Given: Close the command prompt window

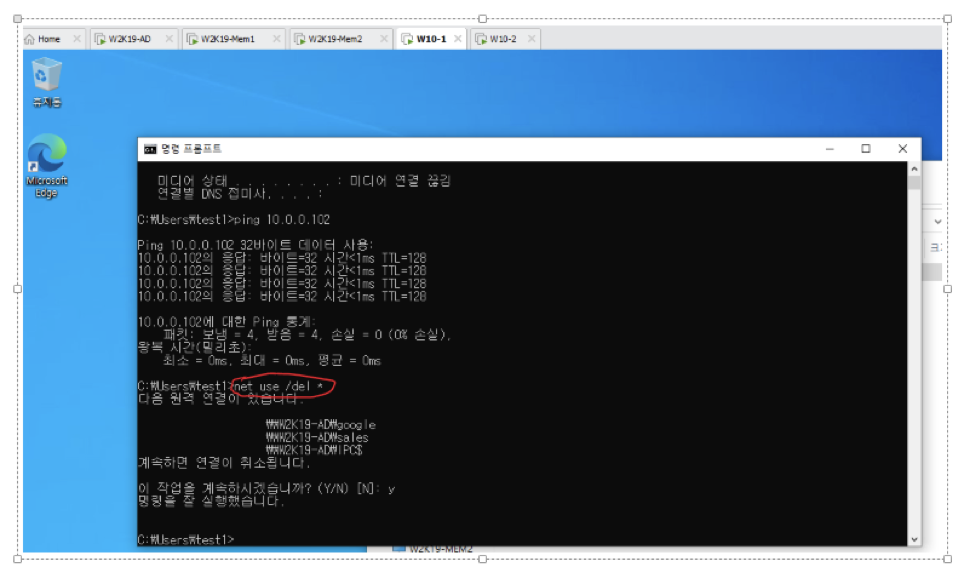Looking at the screenshot, I should click(903, 149).
